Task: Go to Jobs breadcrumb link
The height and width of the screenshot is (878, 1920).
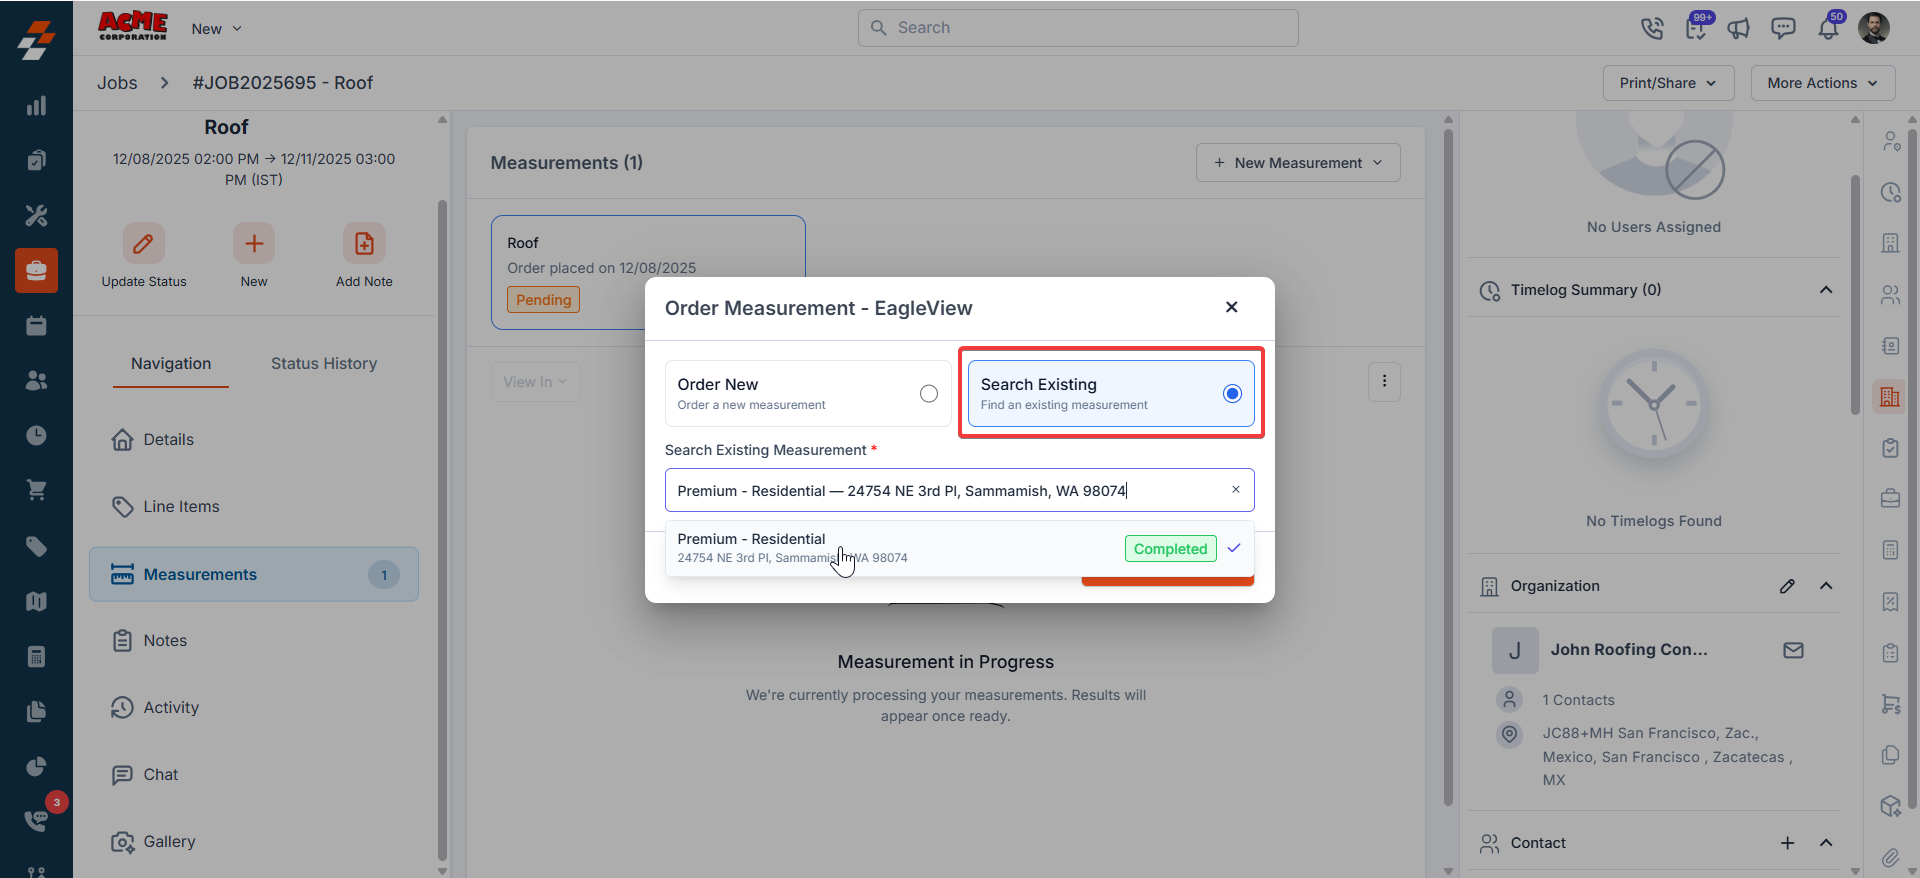Action: 117,83
